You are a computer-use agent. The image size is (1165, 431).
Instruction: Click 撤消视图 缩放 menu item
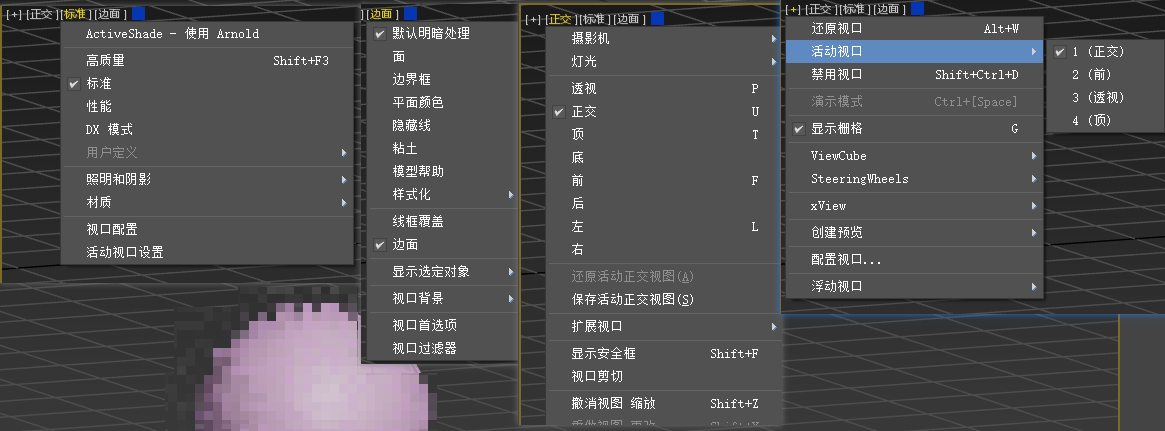pos(663,404)
